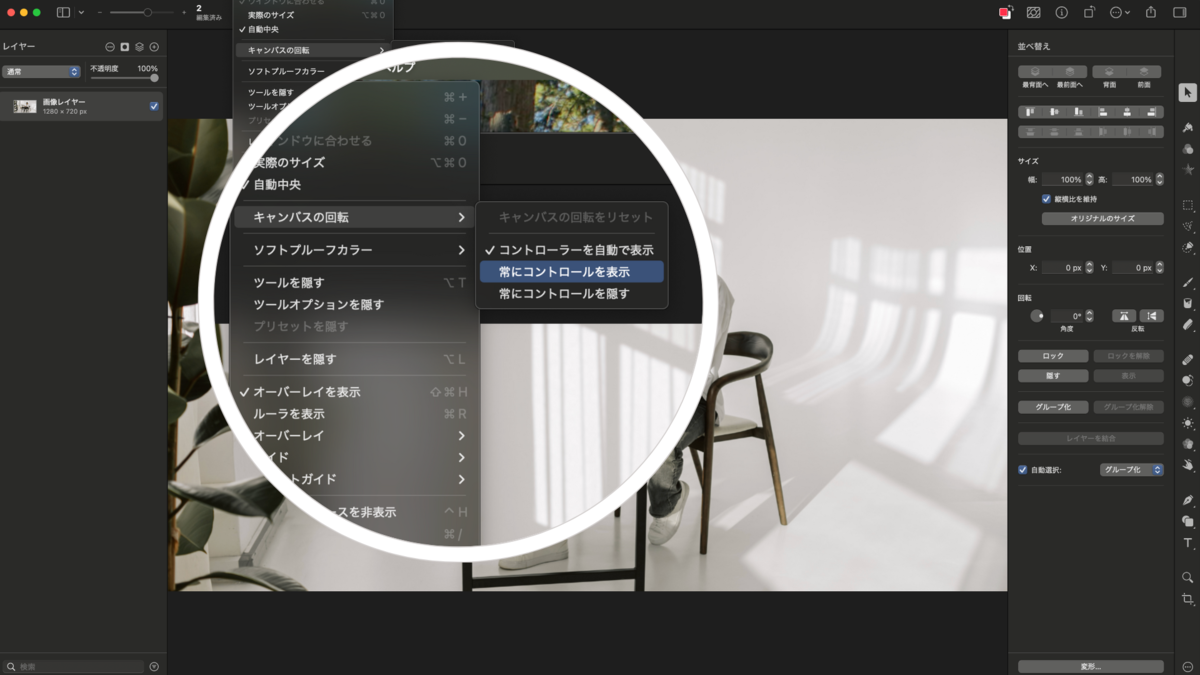Toggle 自動選択 checkbox
Image resolution: width=1200 pixels, height=675 pixels.
[1023, 469]
